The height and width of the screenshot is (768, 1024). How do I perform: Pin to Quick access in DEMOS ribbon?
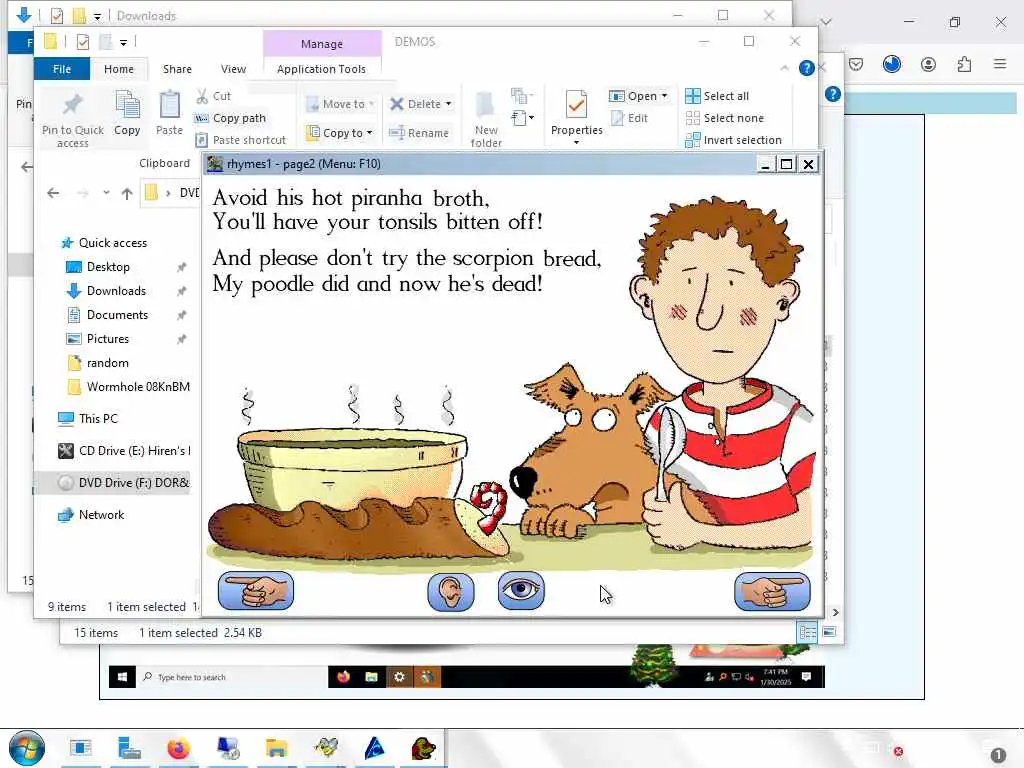72,120
